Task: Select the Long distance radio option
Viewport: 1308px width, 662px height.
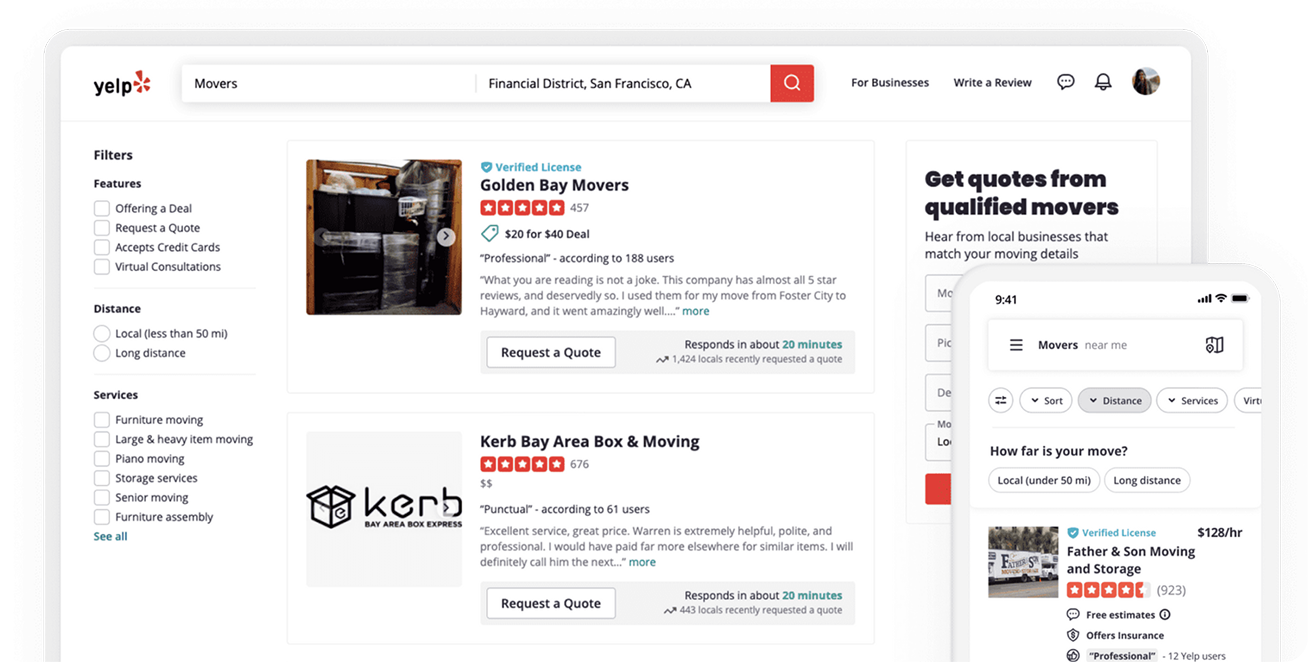Action: [x=102, y=353]
